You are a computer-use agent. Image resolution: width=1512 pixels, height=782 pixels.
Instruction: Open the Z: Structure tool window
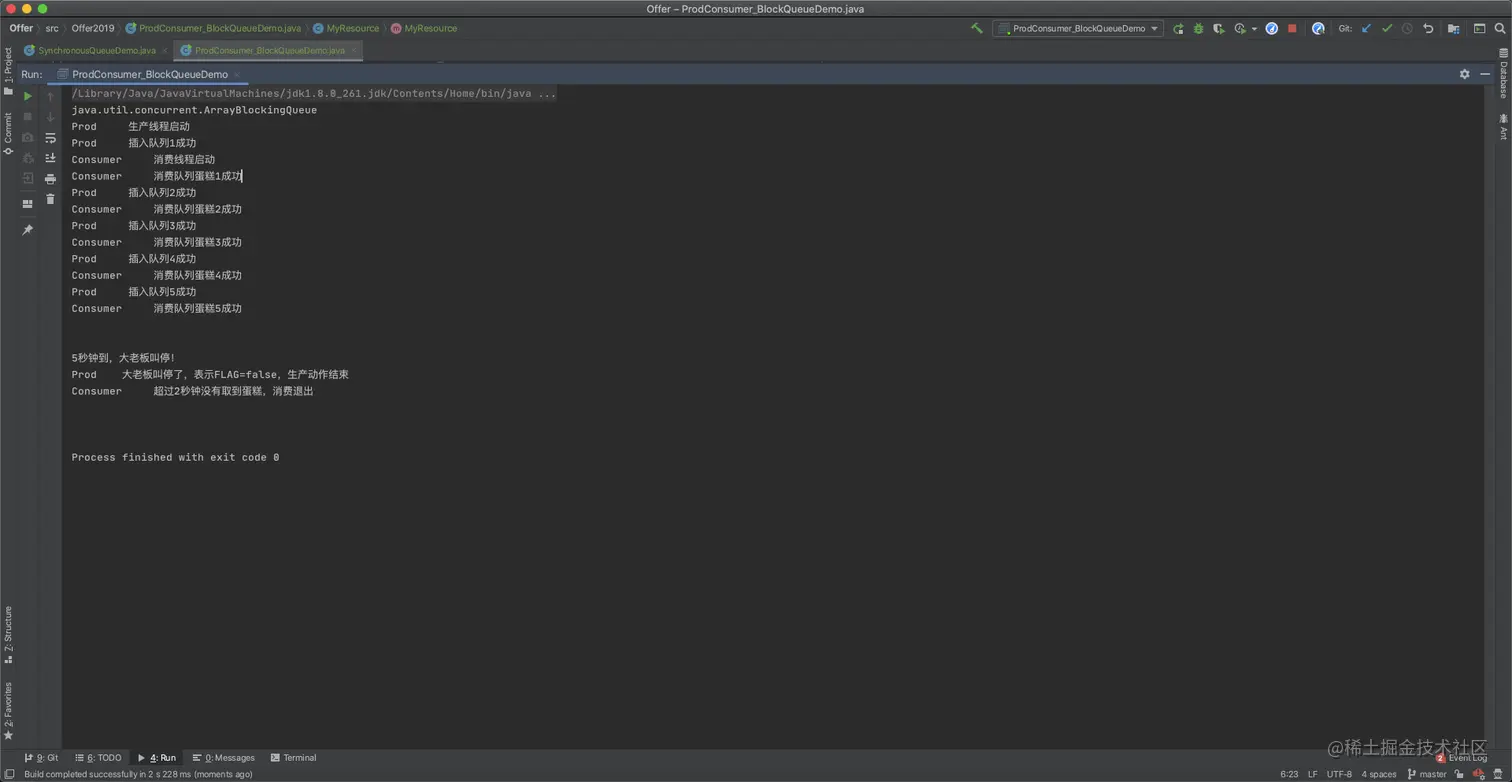click(x=8, y=634)
